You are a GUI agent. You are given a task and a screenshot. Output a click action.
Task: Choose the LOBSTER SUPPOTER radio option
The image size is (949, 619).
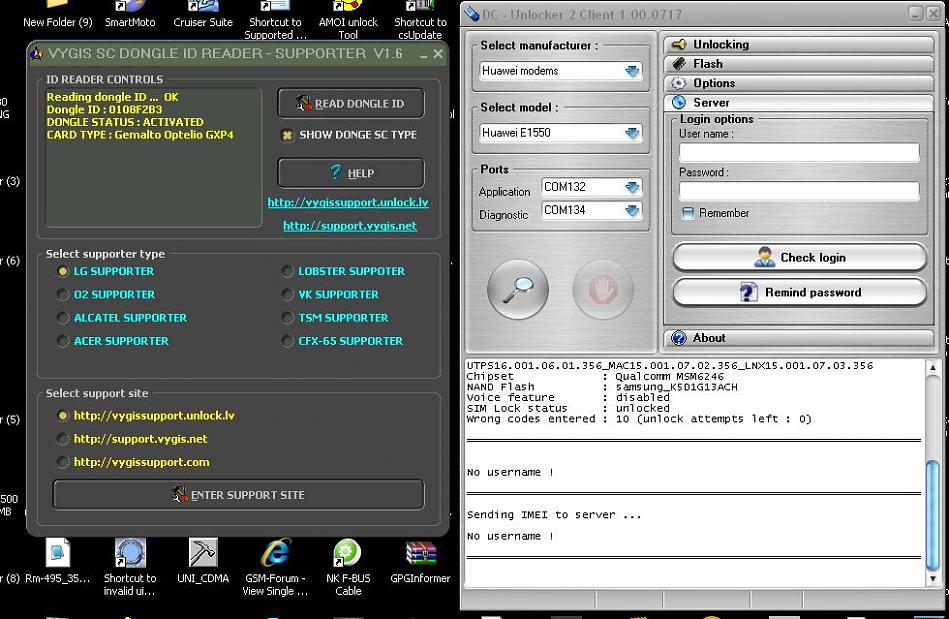[x=288, y=271]
